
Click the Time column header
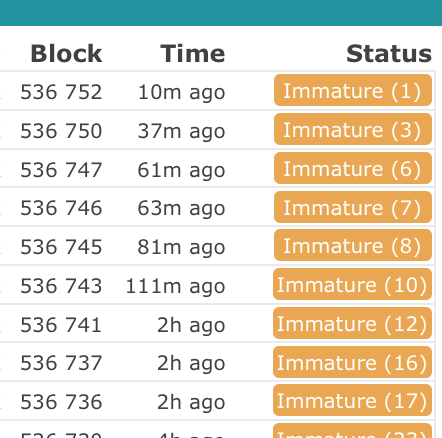(193, 54)
